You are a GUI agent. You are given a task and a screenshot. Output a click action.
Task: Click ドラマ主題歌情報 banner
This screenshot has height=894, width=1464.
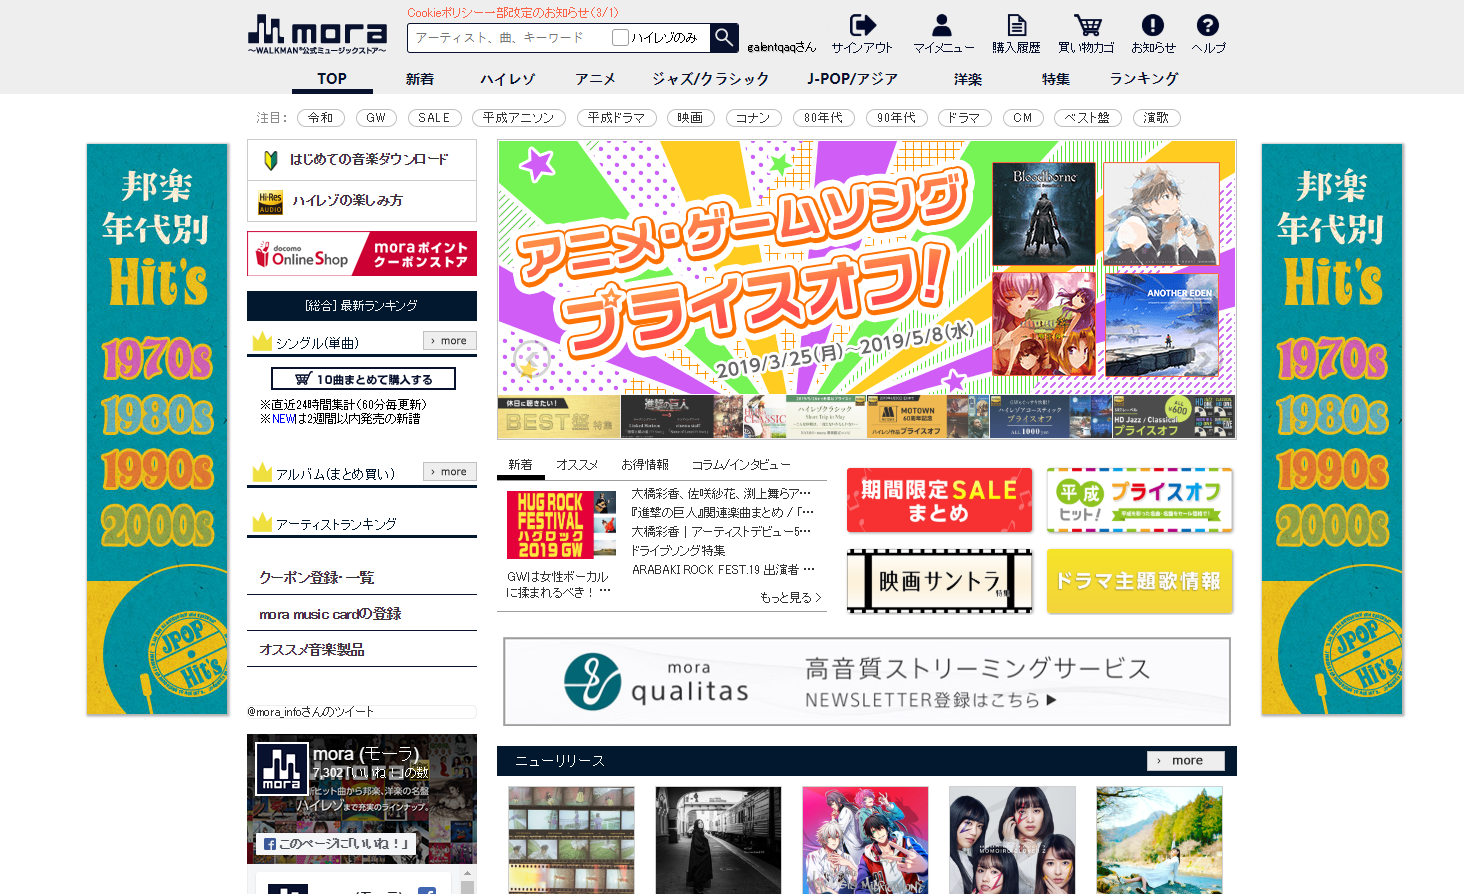tap(1139, 581)
